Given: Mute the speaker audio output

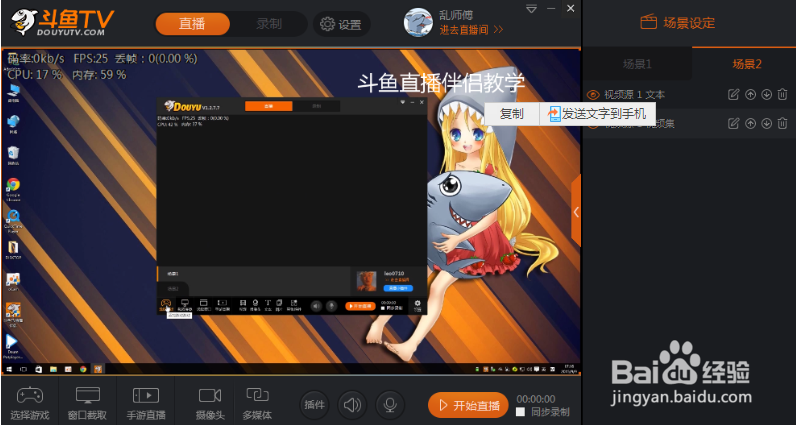Looking at the screenshot, I should [x=352, y=405].
